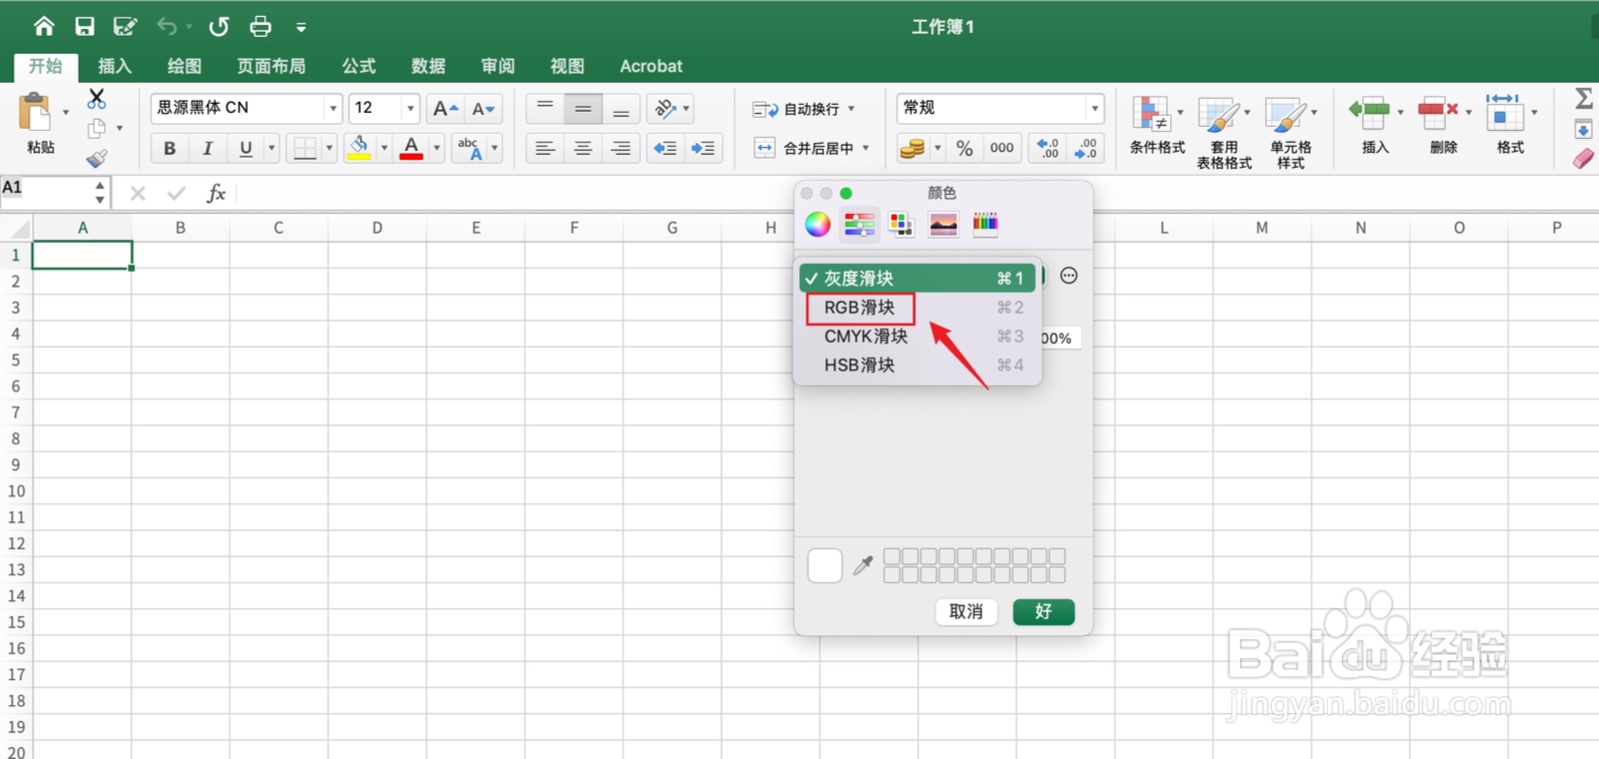This screenshot has width=1599, height=759.
Task: Decrease the indent level
Action: click(x=665, y=148)
